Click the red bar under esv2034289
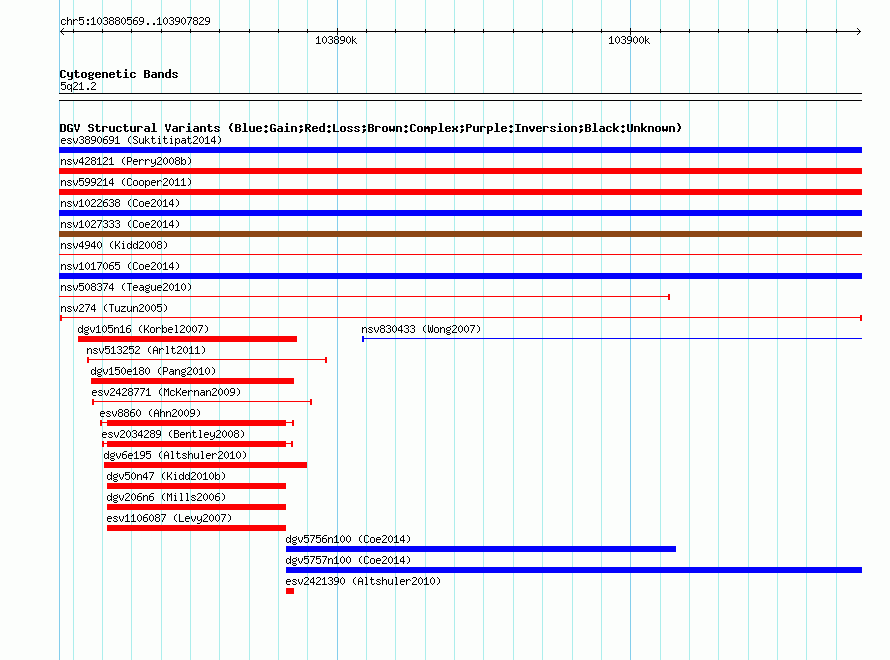Screen dimensions: 890x660 point(197,444)
